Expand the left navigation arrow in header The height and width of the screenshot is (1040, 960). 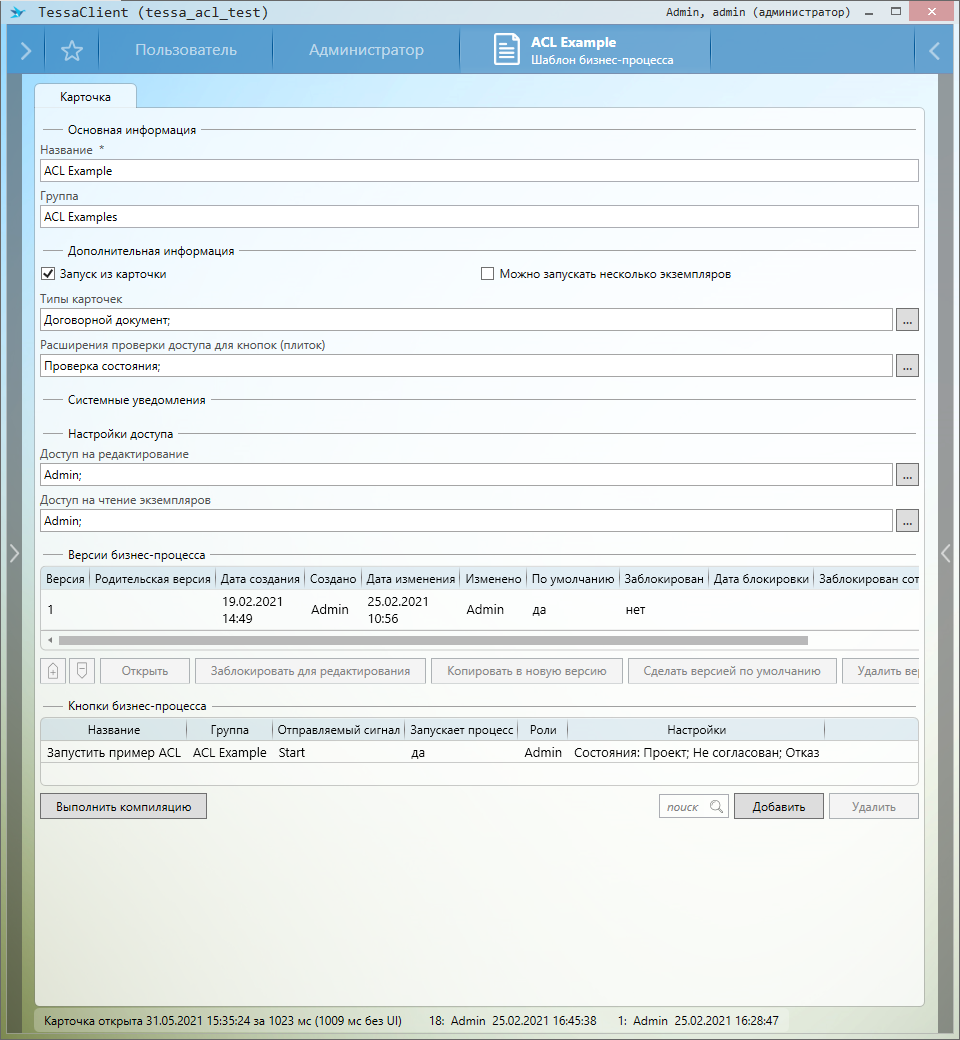coord(26,51)
